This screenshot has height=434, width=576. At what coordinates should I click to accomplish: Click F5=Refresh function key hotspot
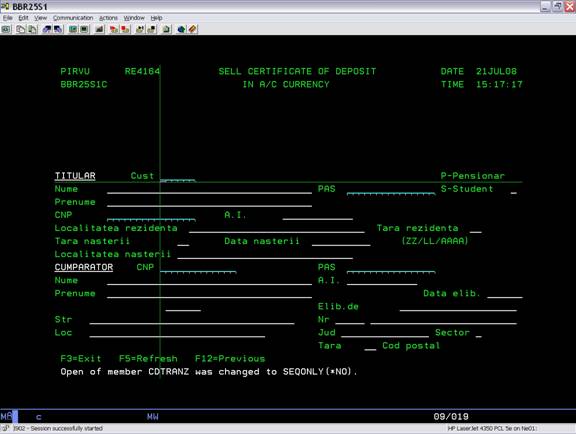tap(148, 359)
